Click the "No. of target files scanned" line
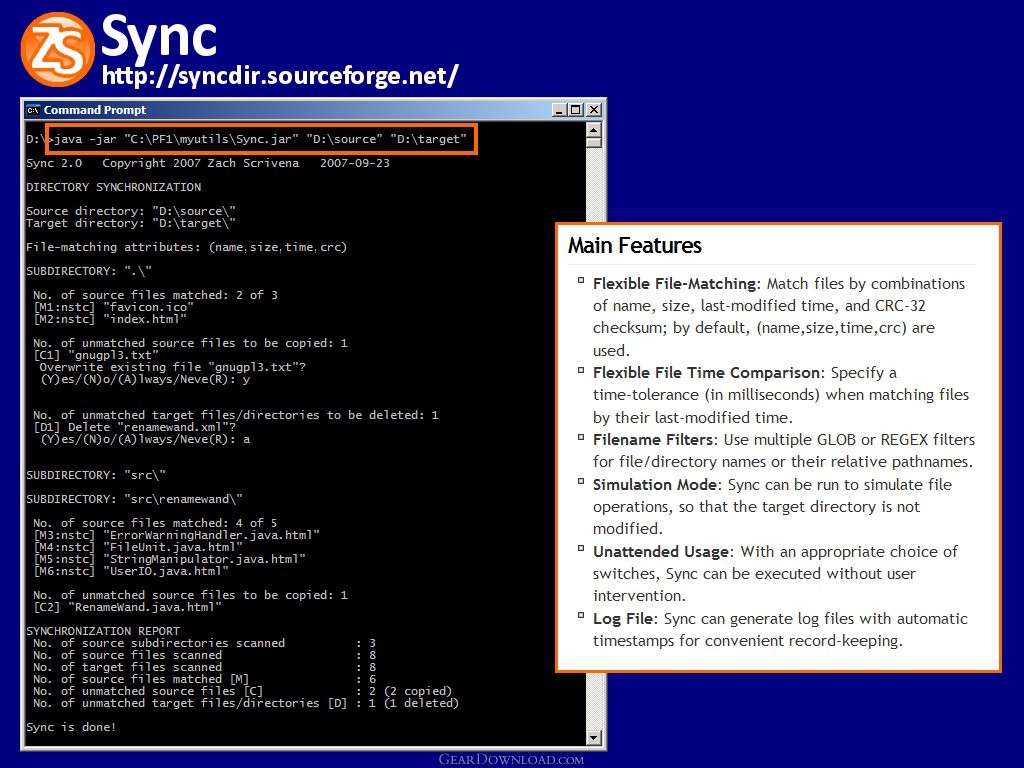This screenshot has width=1024, height=768. click(x=204, y=667)
